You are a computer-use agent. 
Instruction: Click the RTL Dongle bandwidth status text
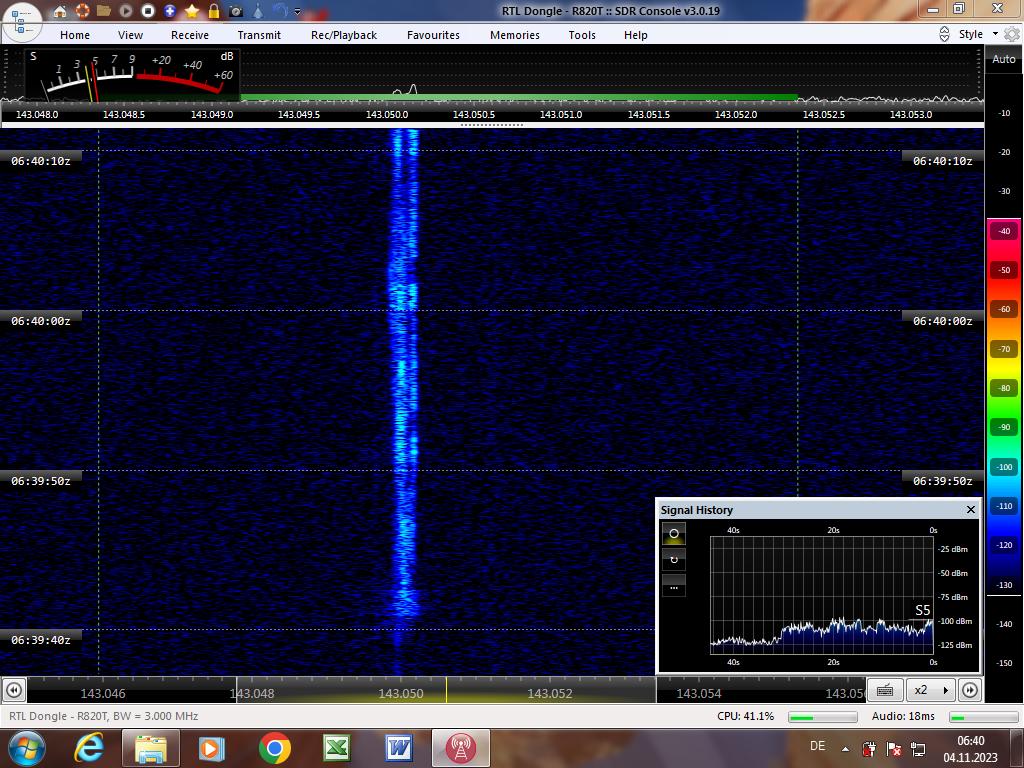[x=103, y=716]
